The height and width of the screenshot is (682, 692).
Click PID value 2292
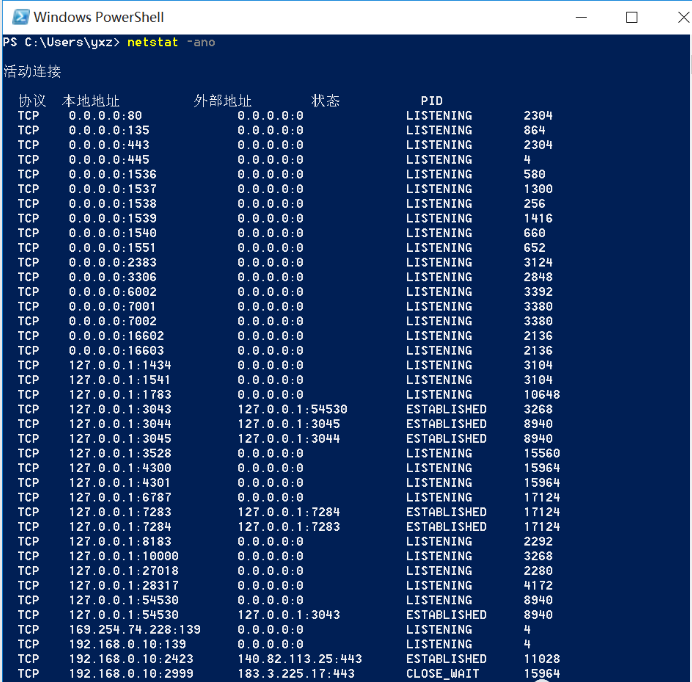tap(538, 542)
